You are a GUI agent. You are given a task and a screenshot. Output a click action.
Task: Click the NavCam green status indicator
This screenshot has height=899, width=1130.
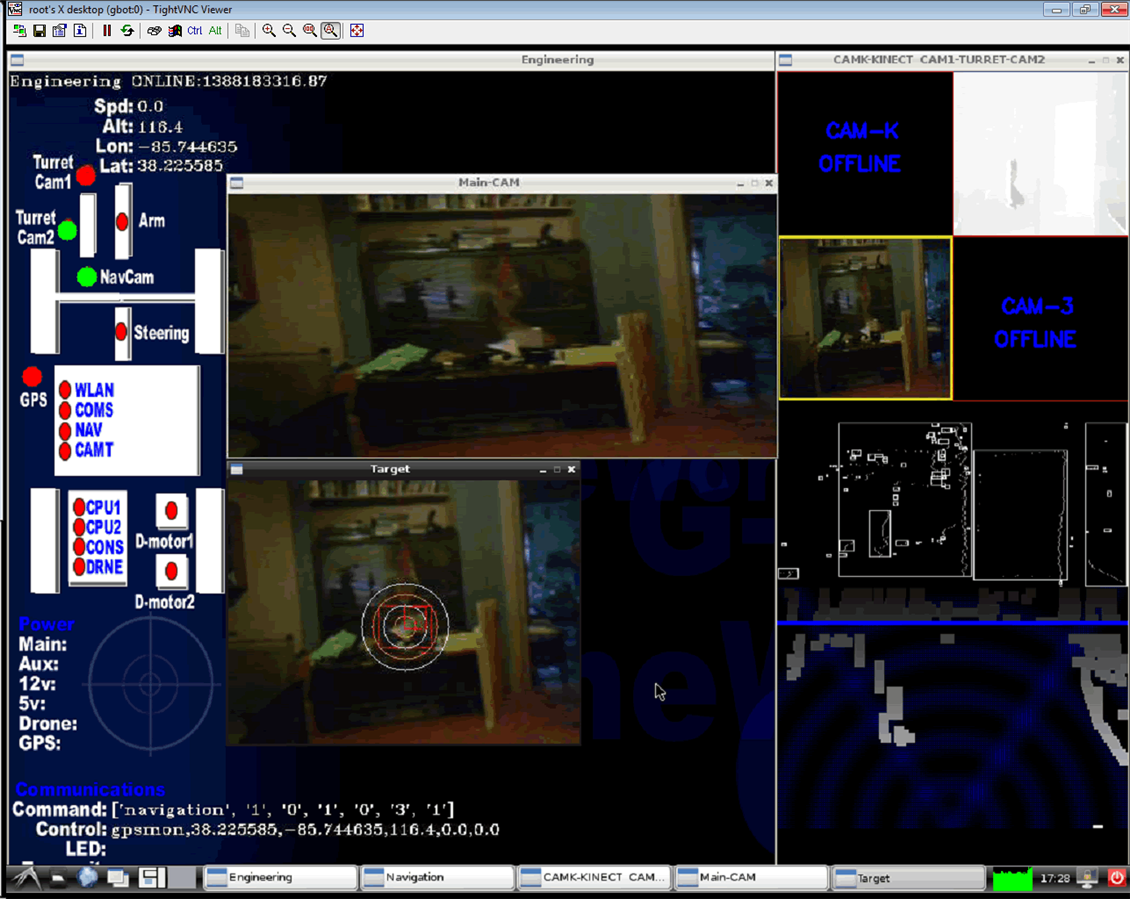[86, 277]
